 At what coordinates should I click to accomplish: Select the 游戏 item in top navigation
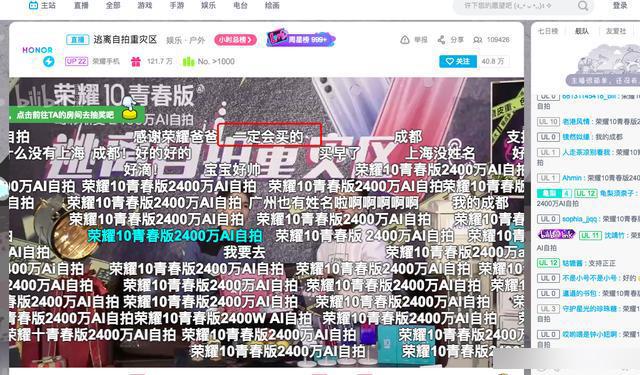(x=145, y=5)
